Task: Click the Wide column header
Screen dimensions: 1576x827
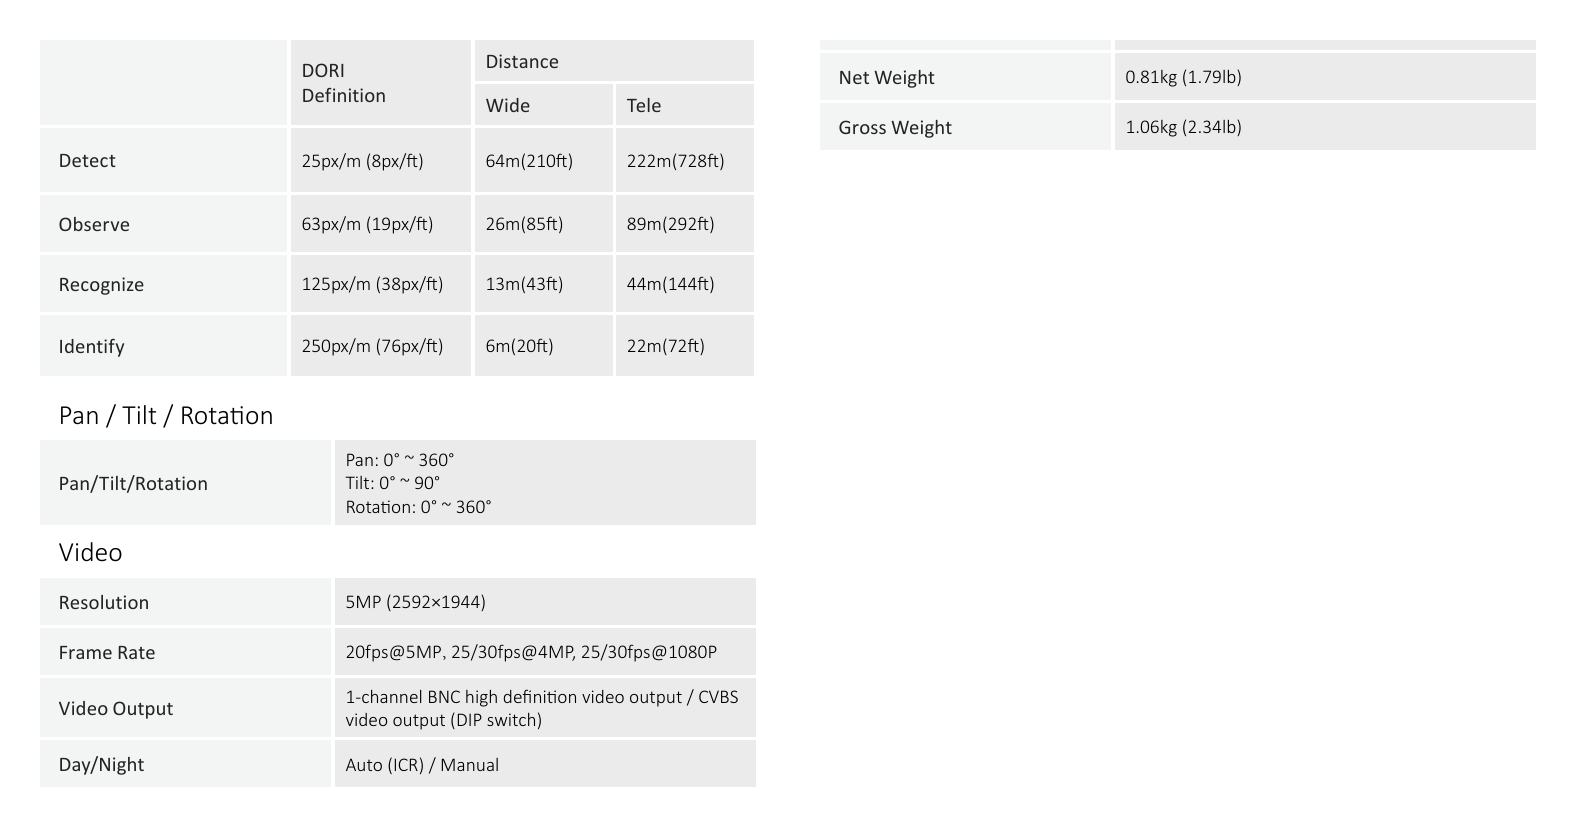Action: (x=543, y=105)
